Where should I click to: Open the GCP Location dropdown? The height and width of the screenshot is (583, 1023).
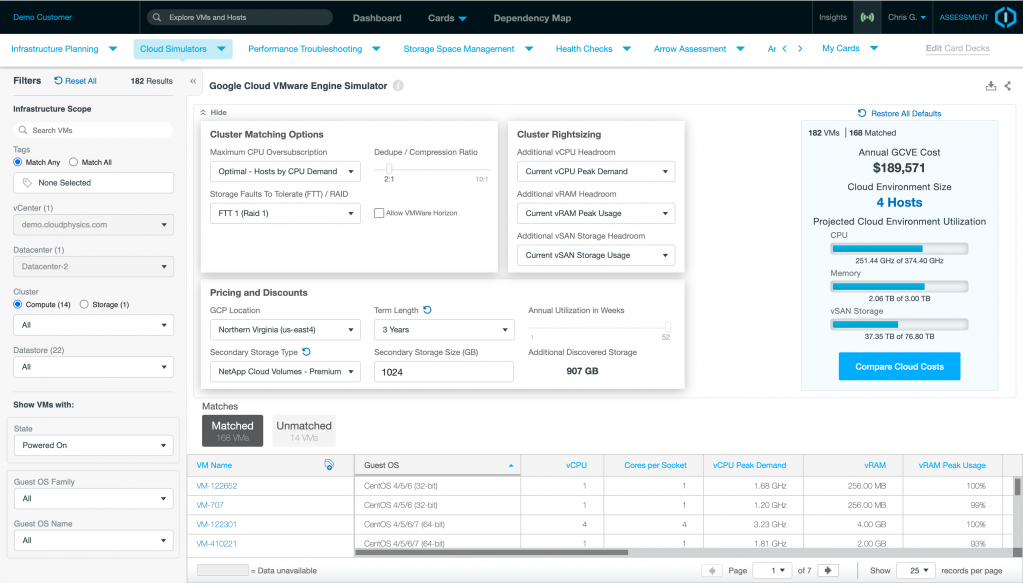click(x=285, y=330)
